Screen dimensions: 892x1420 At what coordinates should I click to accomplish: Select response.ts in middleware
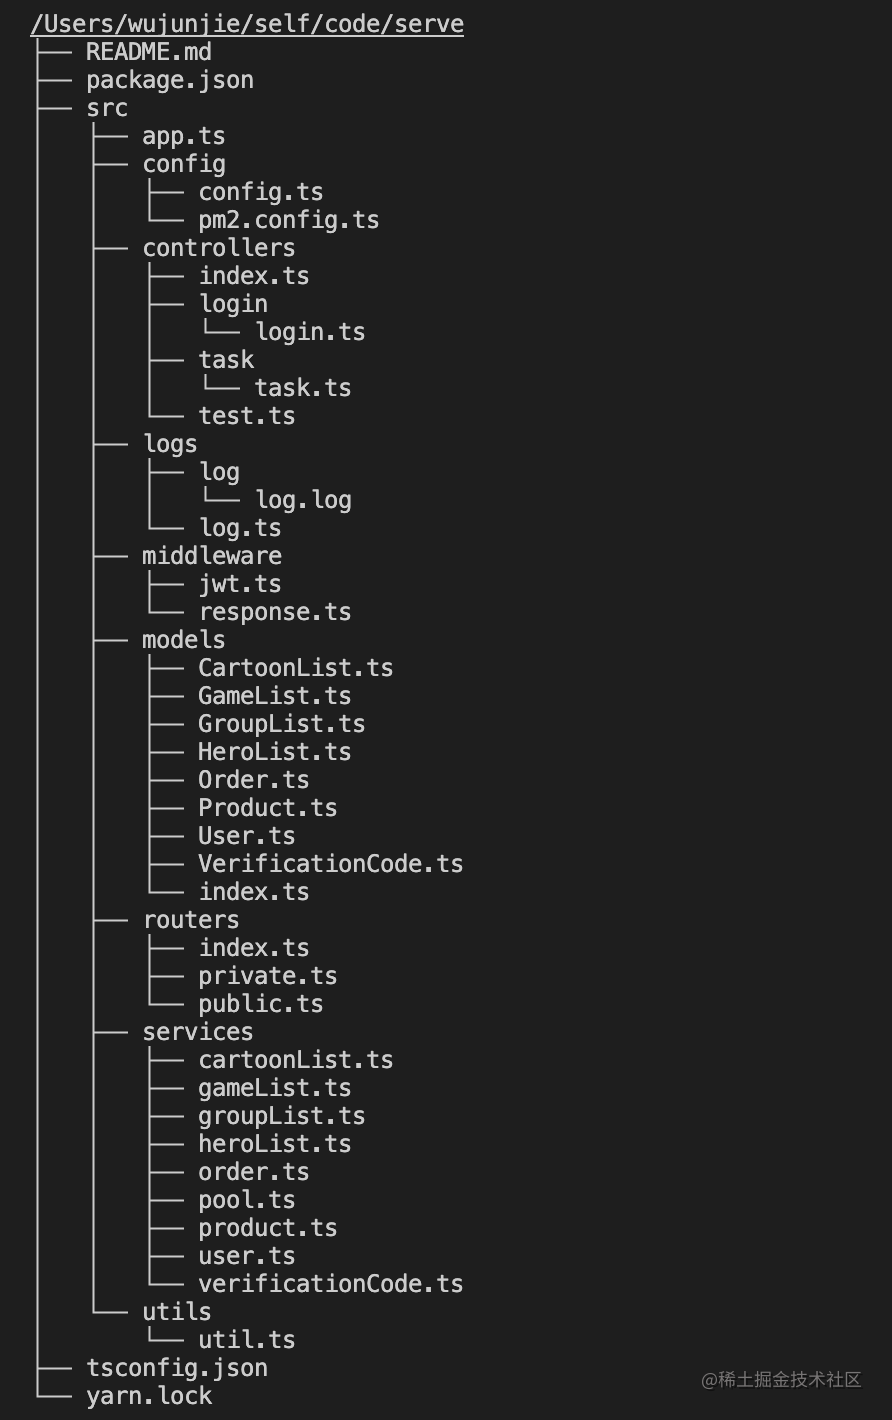(275, 612)
